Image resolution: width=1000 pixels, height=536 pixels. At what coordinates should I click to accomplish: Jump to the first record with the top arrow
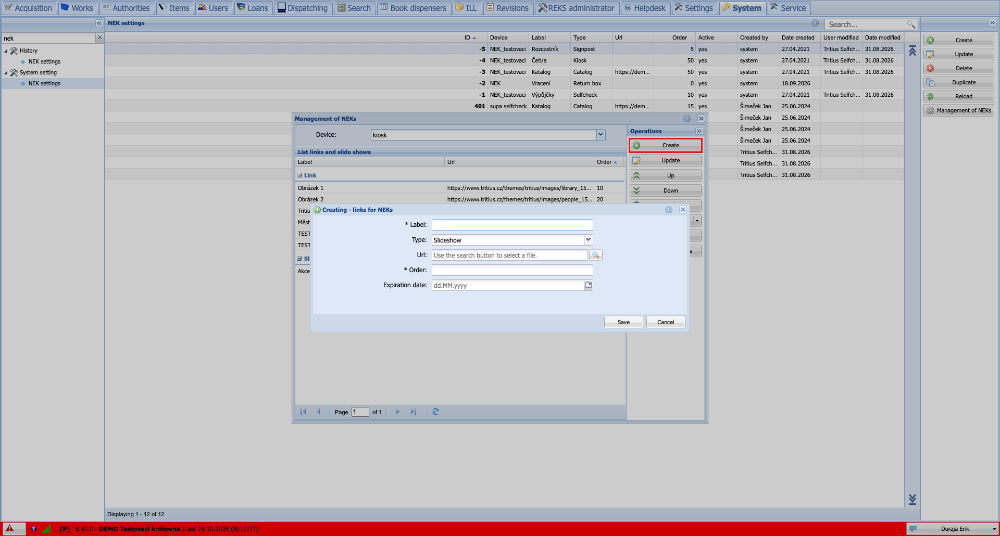[911, 51]
